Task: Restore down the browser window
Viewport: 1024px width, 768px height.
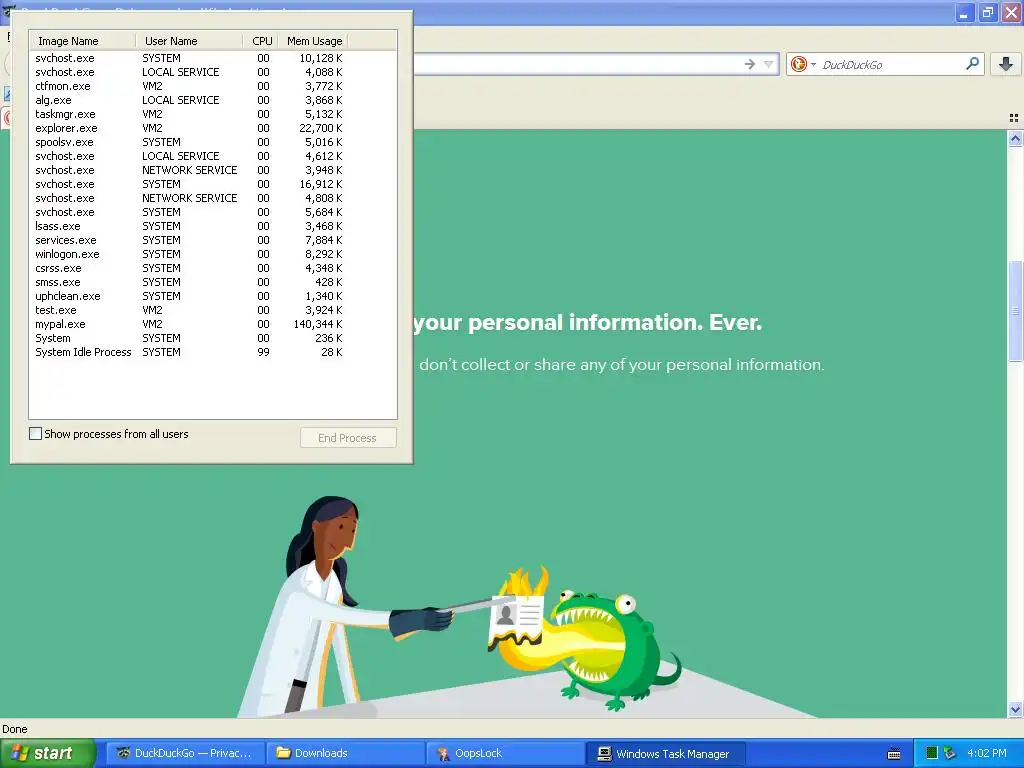Action: (988, 12)
